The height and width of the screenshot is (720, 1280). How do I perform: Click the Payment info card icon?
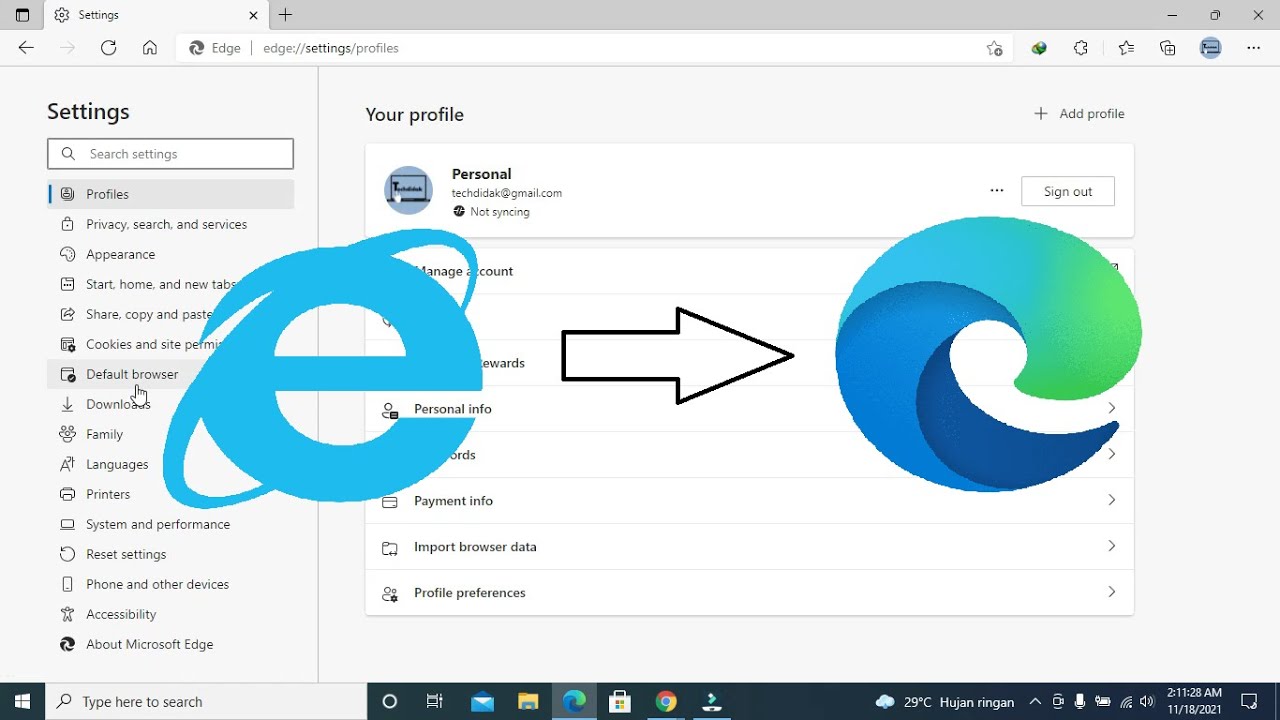pyautogui.click(x=390, y=501)
